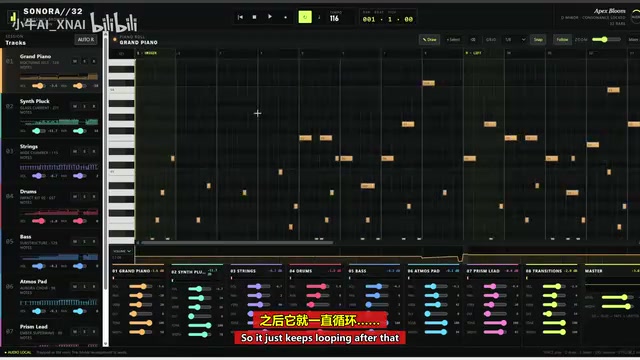
Task: Click the AUTO R button in Tracks
Action: click(x=86, y=40)
